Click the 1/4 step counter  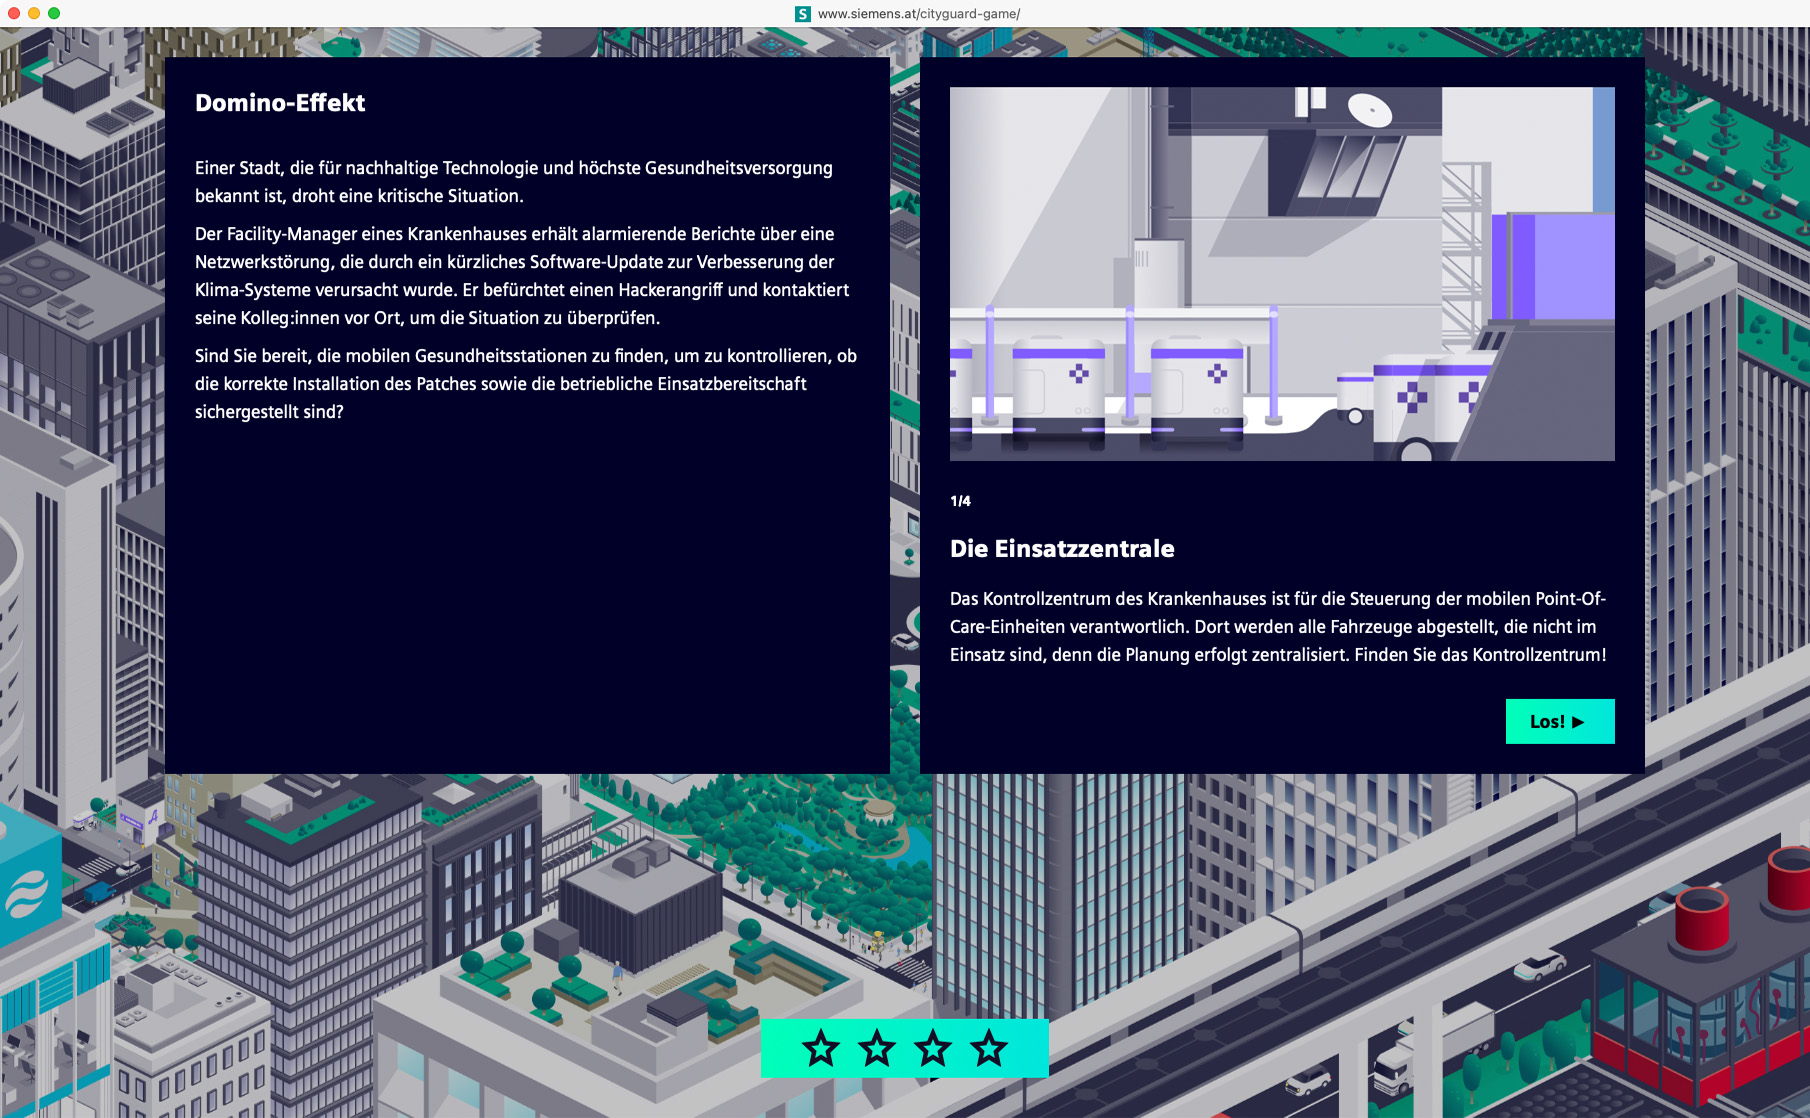pos(960,501)
